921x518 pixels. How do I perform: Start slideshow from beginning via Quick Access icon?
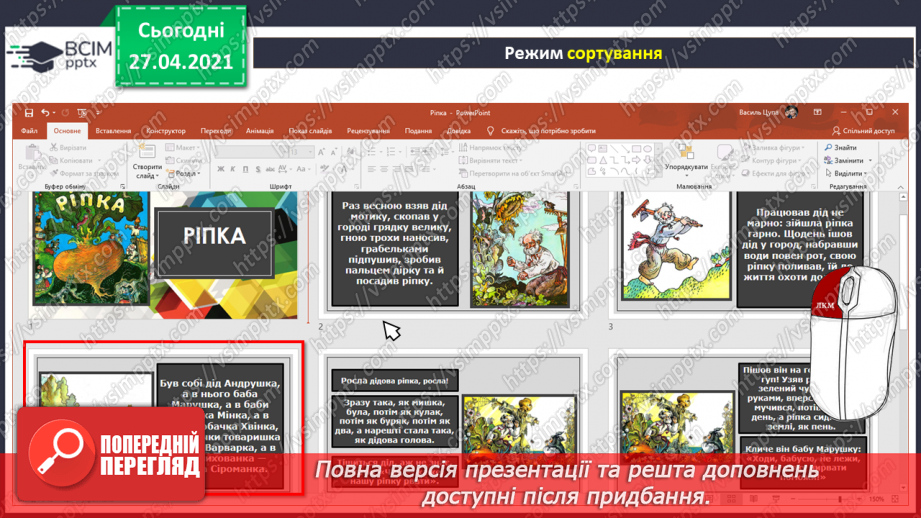click(x=82, y=113)
